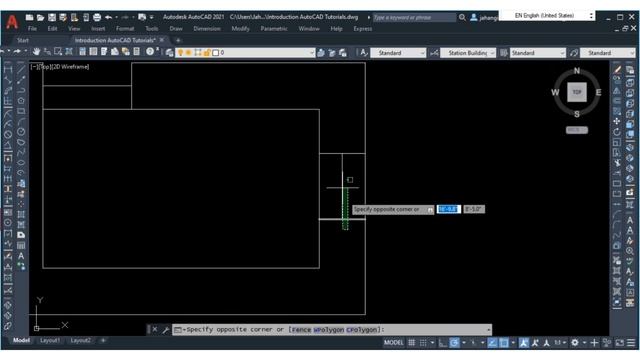Screen dimensions: 640x360
Task: Select the Erase tool in Modify toolbar
Action: coord(617,70)
